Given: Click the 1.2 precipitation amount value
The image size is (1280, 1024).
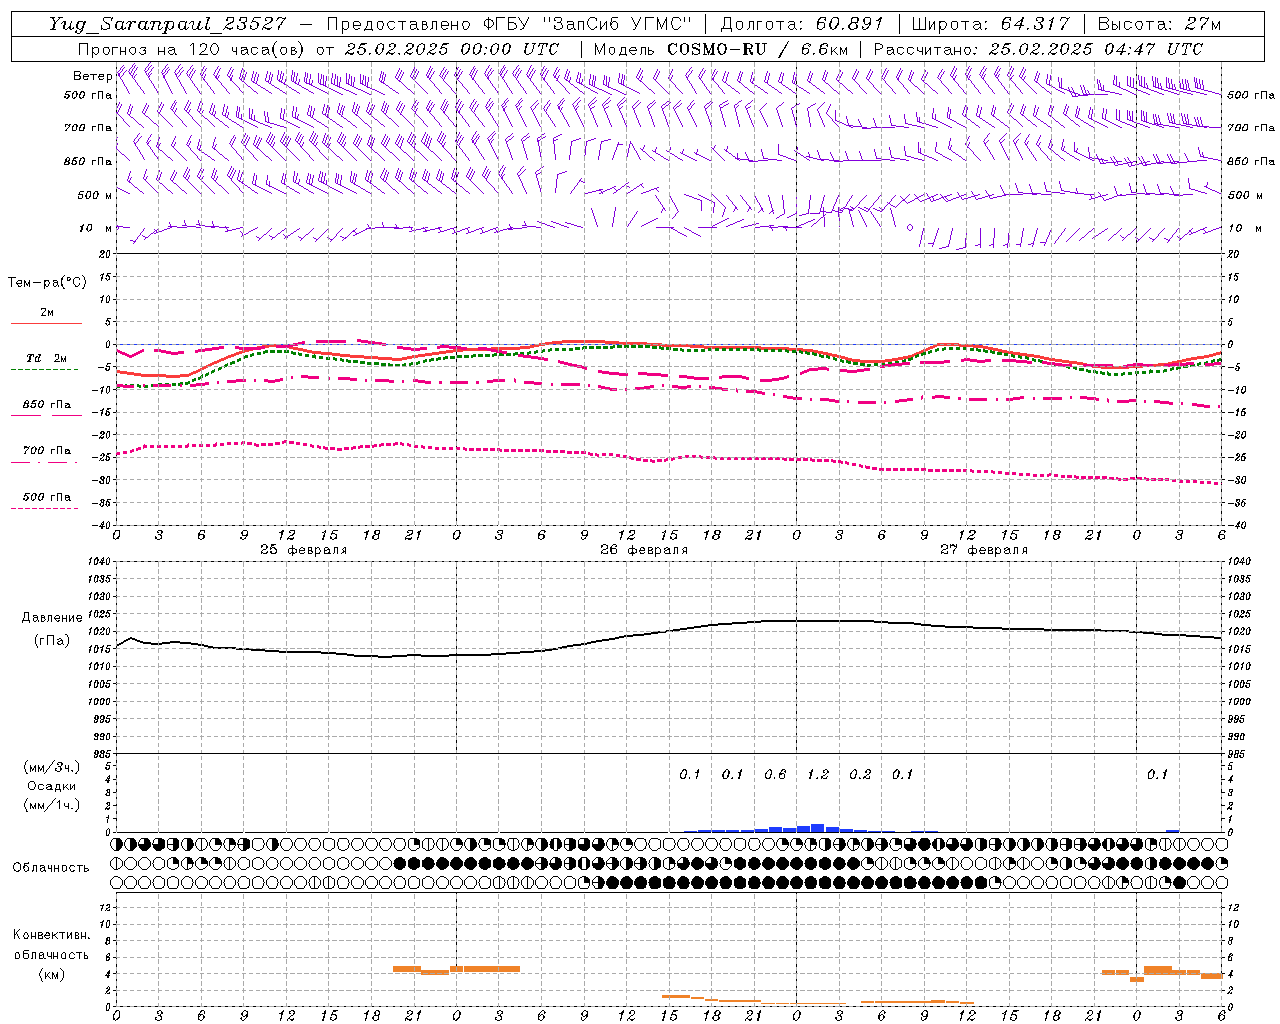Looking at the screenshot, I should [818, 774].
